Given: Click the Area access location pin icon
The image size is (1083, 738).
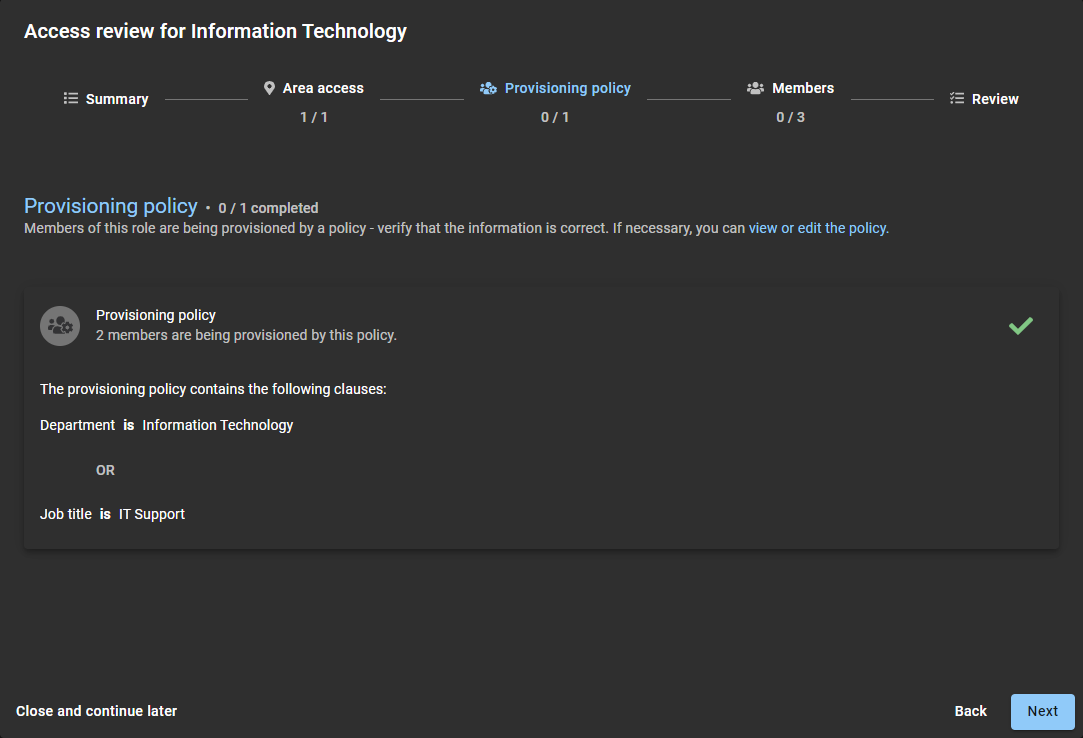Looking at the screenshot, I should tap(269, 88).
